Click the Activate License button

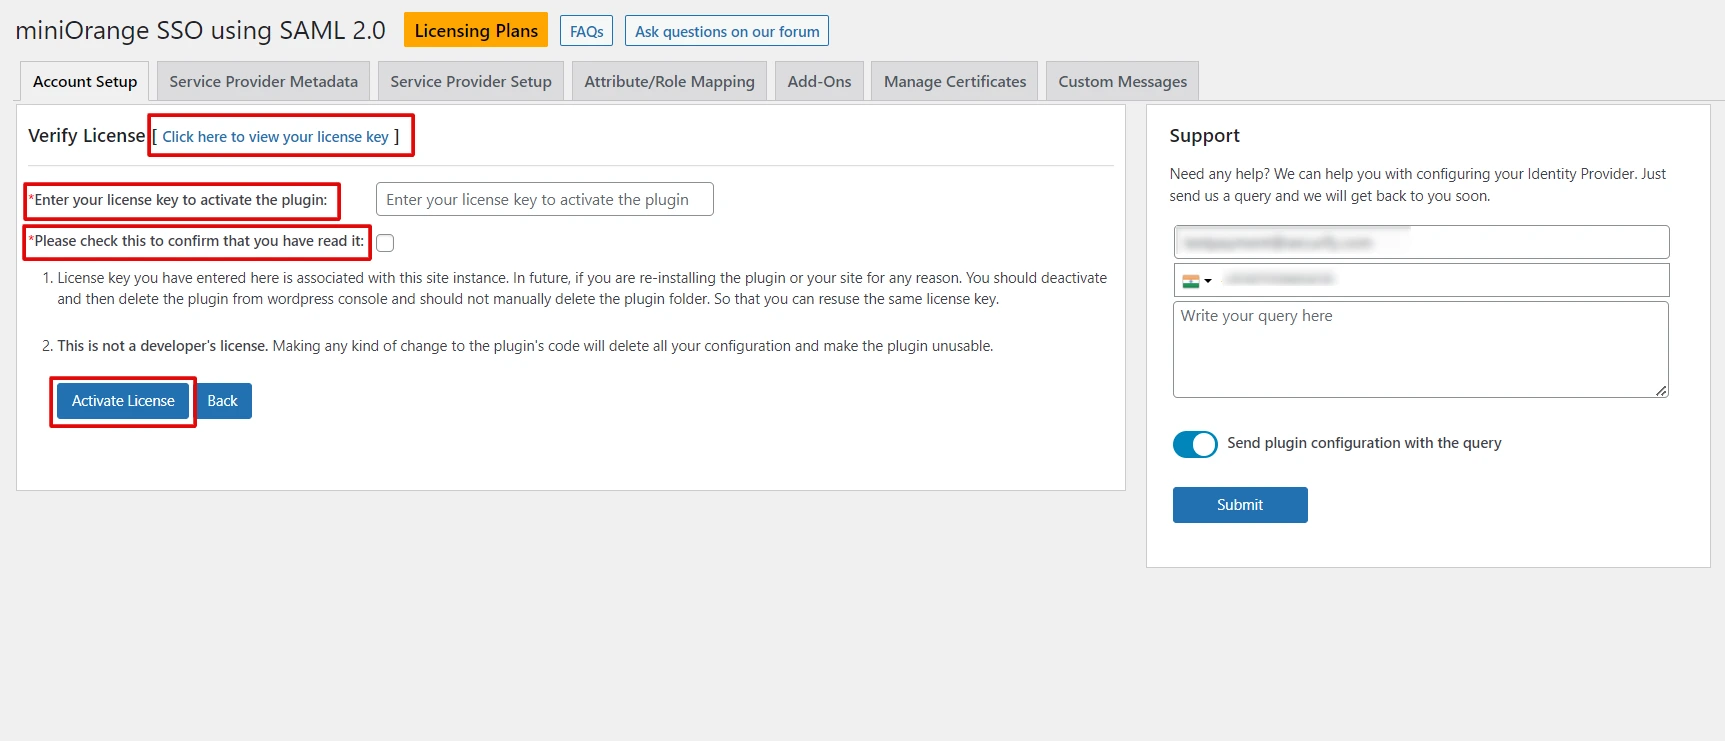pos(123,401)
